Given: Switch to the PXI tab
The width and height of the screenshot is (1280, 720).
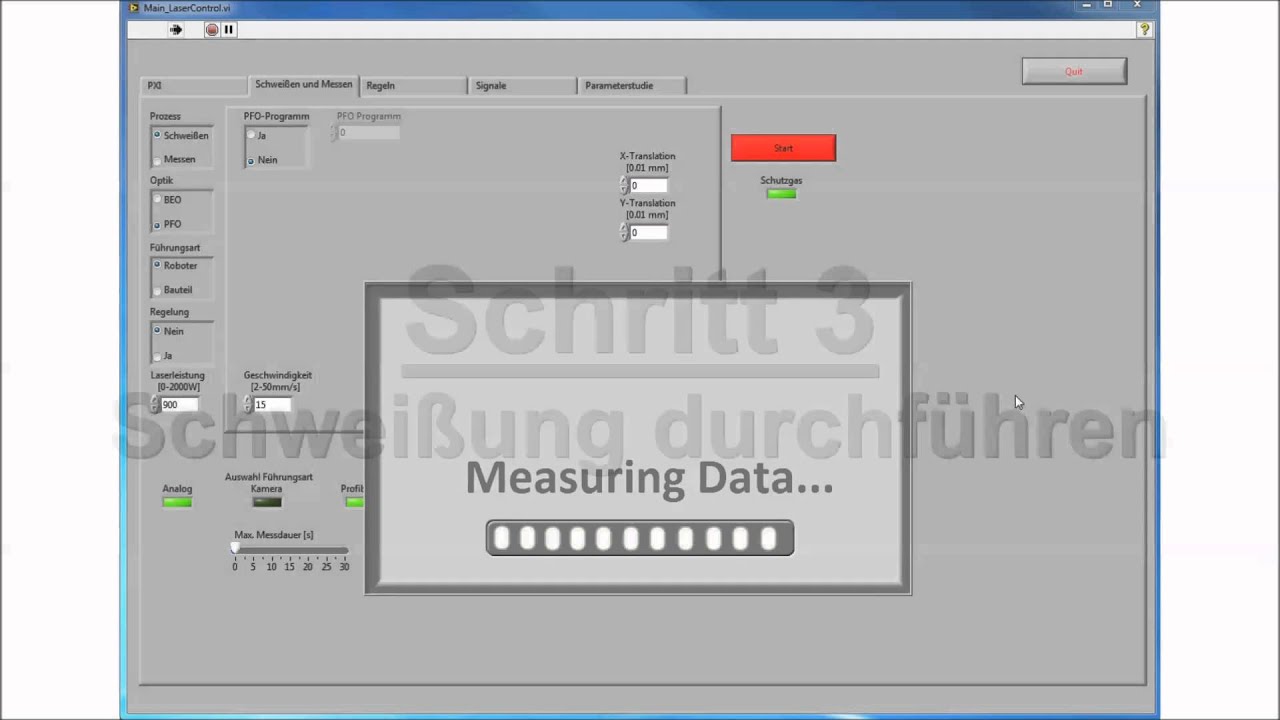Looking at the screenshot, I should [193, 86].
